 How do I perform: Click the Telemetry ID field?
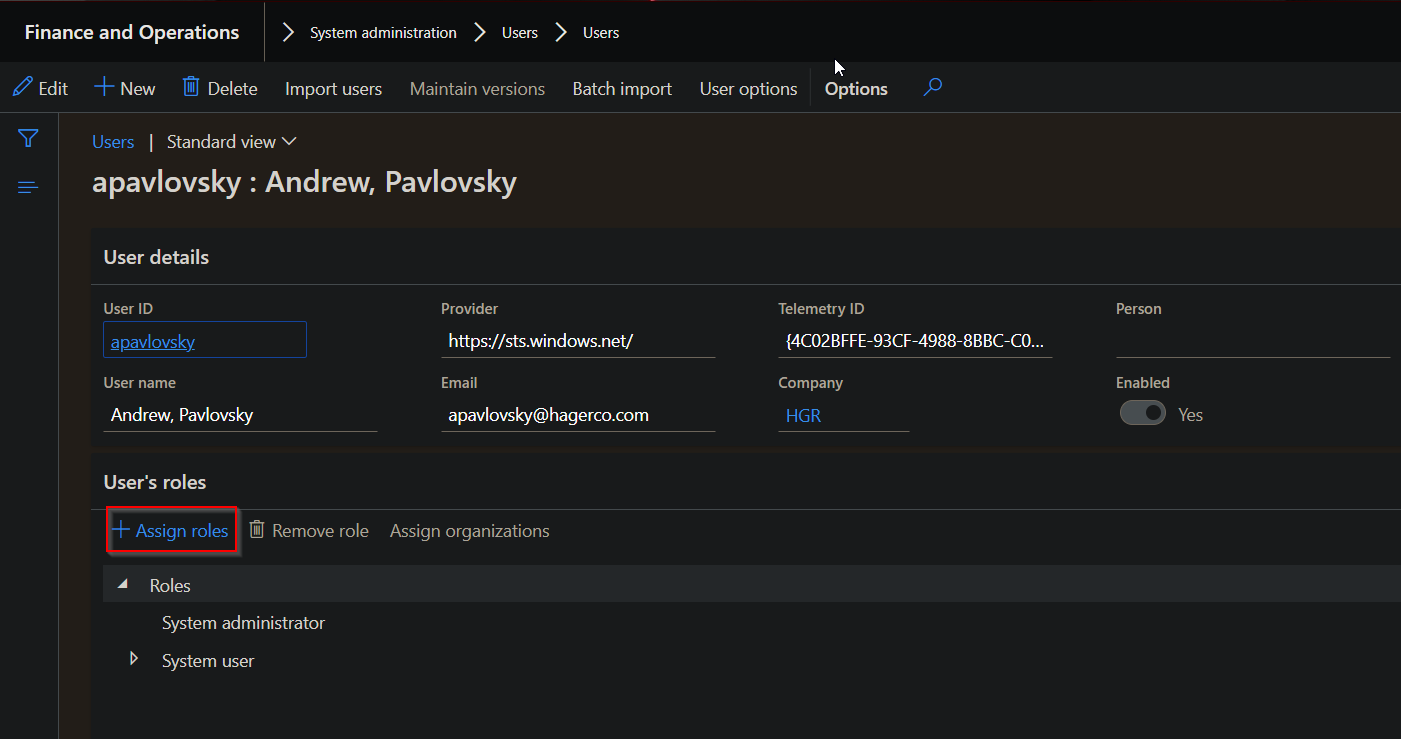pyautogui.click(x=915, y=341)
